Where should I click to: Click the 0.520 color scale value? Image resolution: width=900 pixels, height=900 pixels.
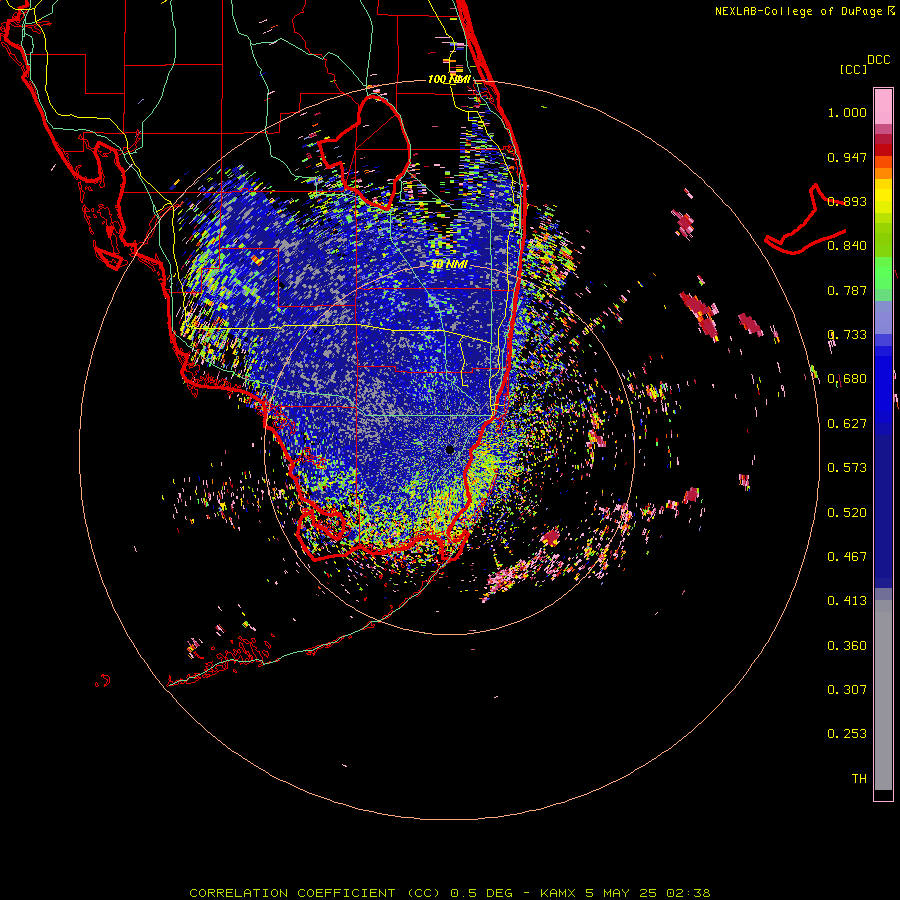847,513
